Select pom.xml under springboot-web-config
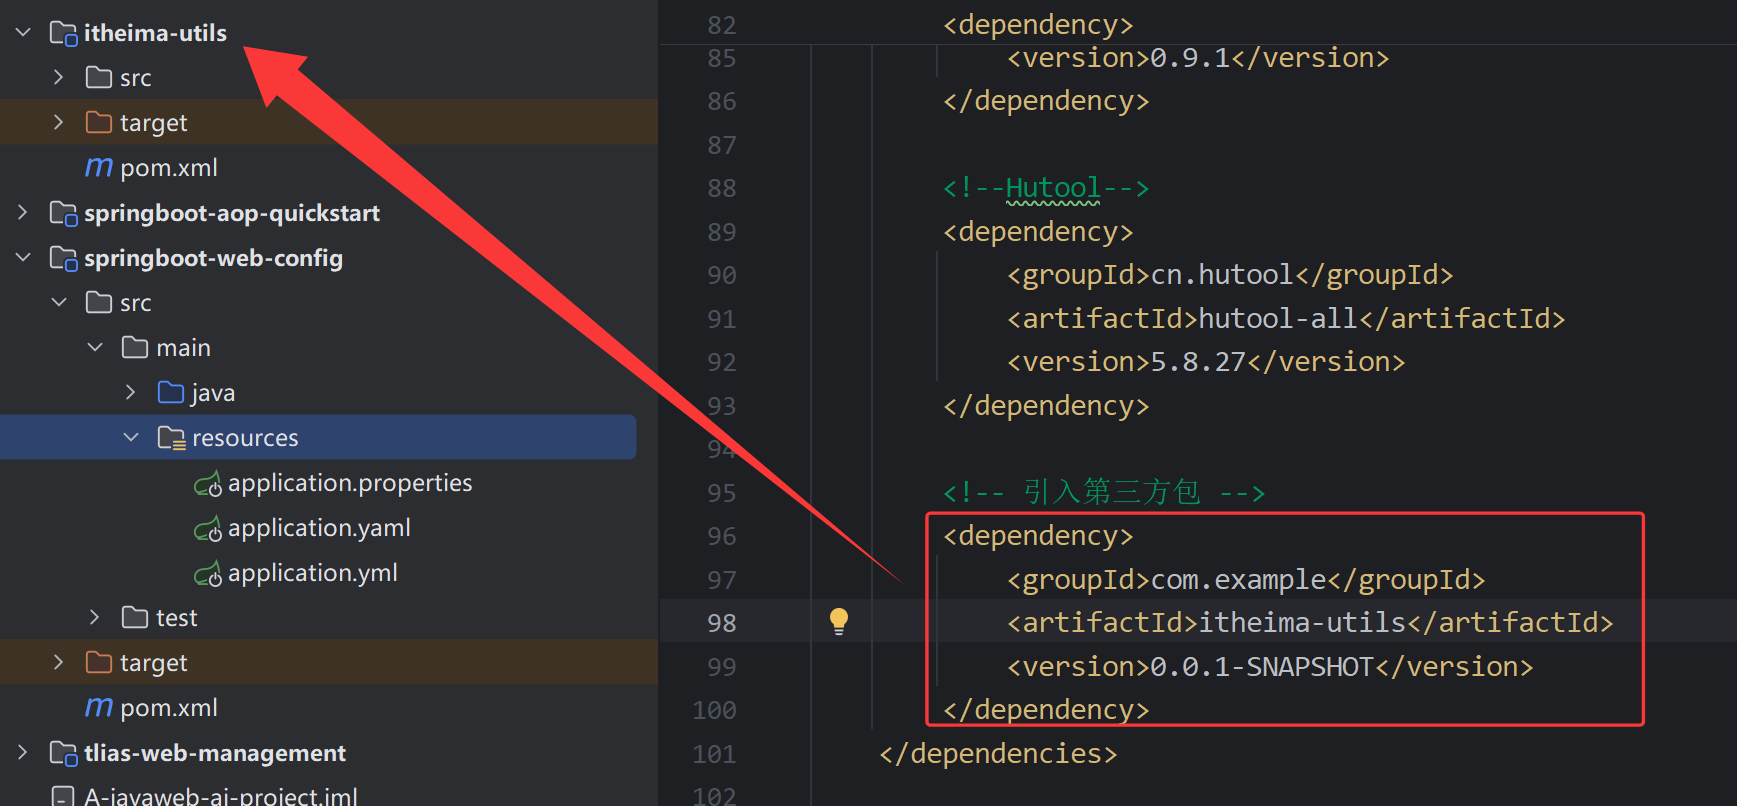 pyautogui.click(x=169, y=707)
